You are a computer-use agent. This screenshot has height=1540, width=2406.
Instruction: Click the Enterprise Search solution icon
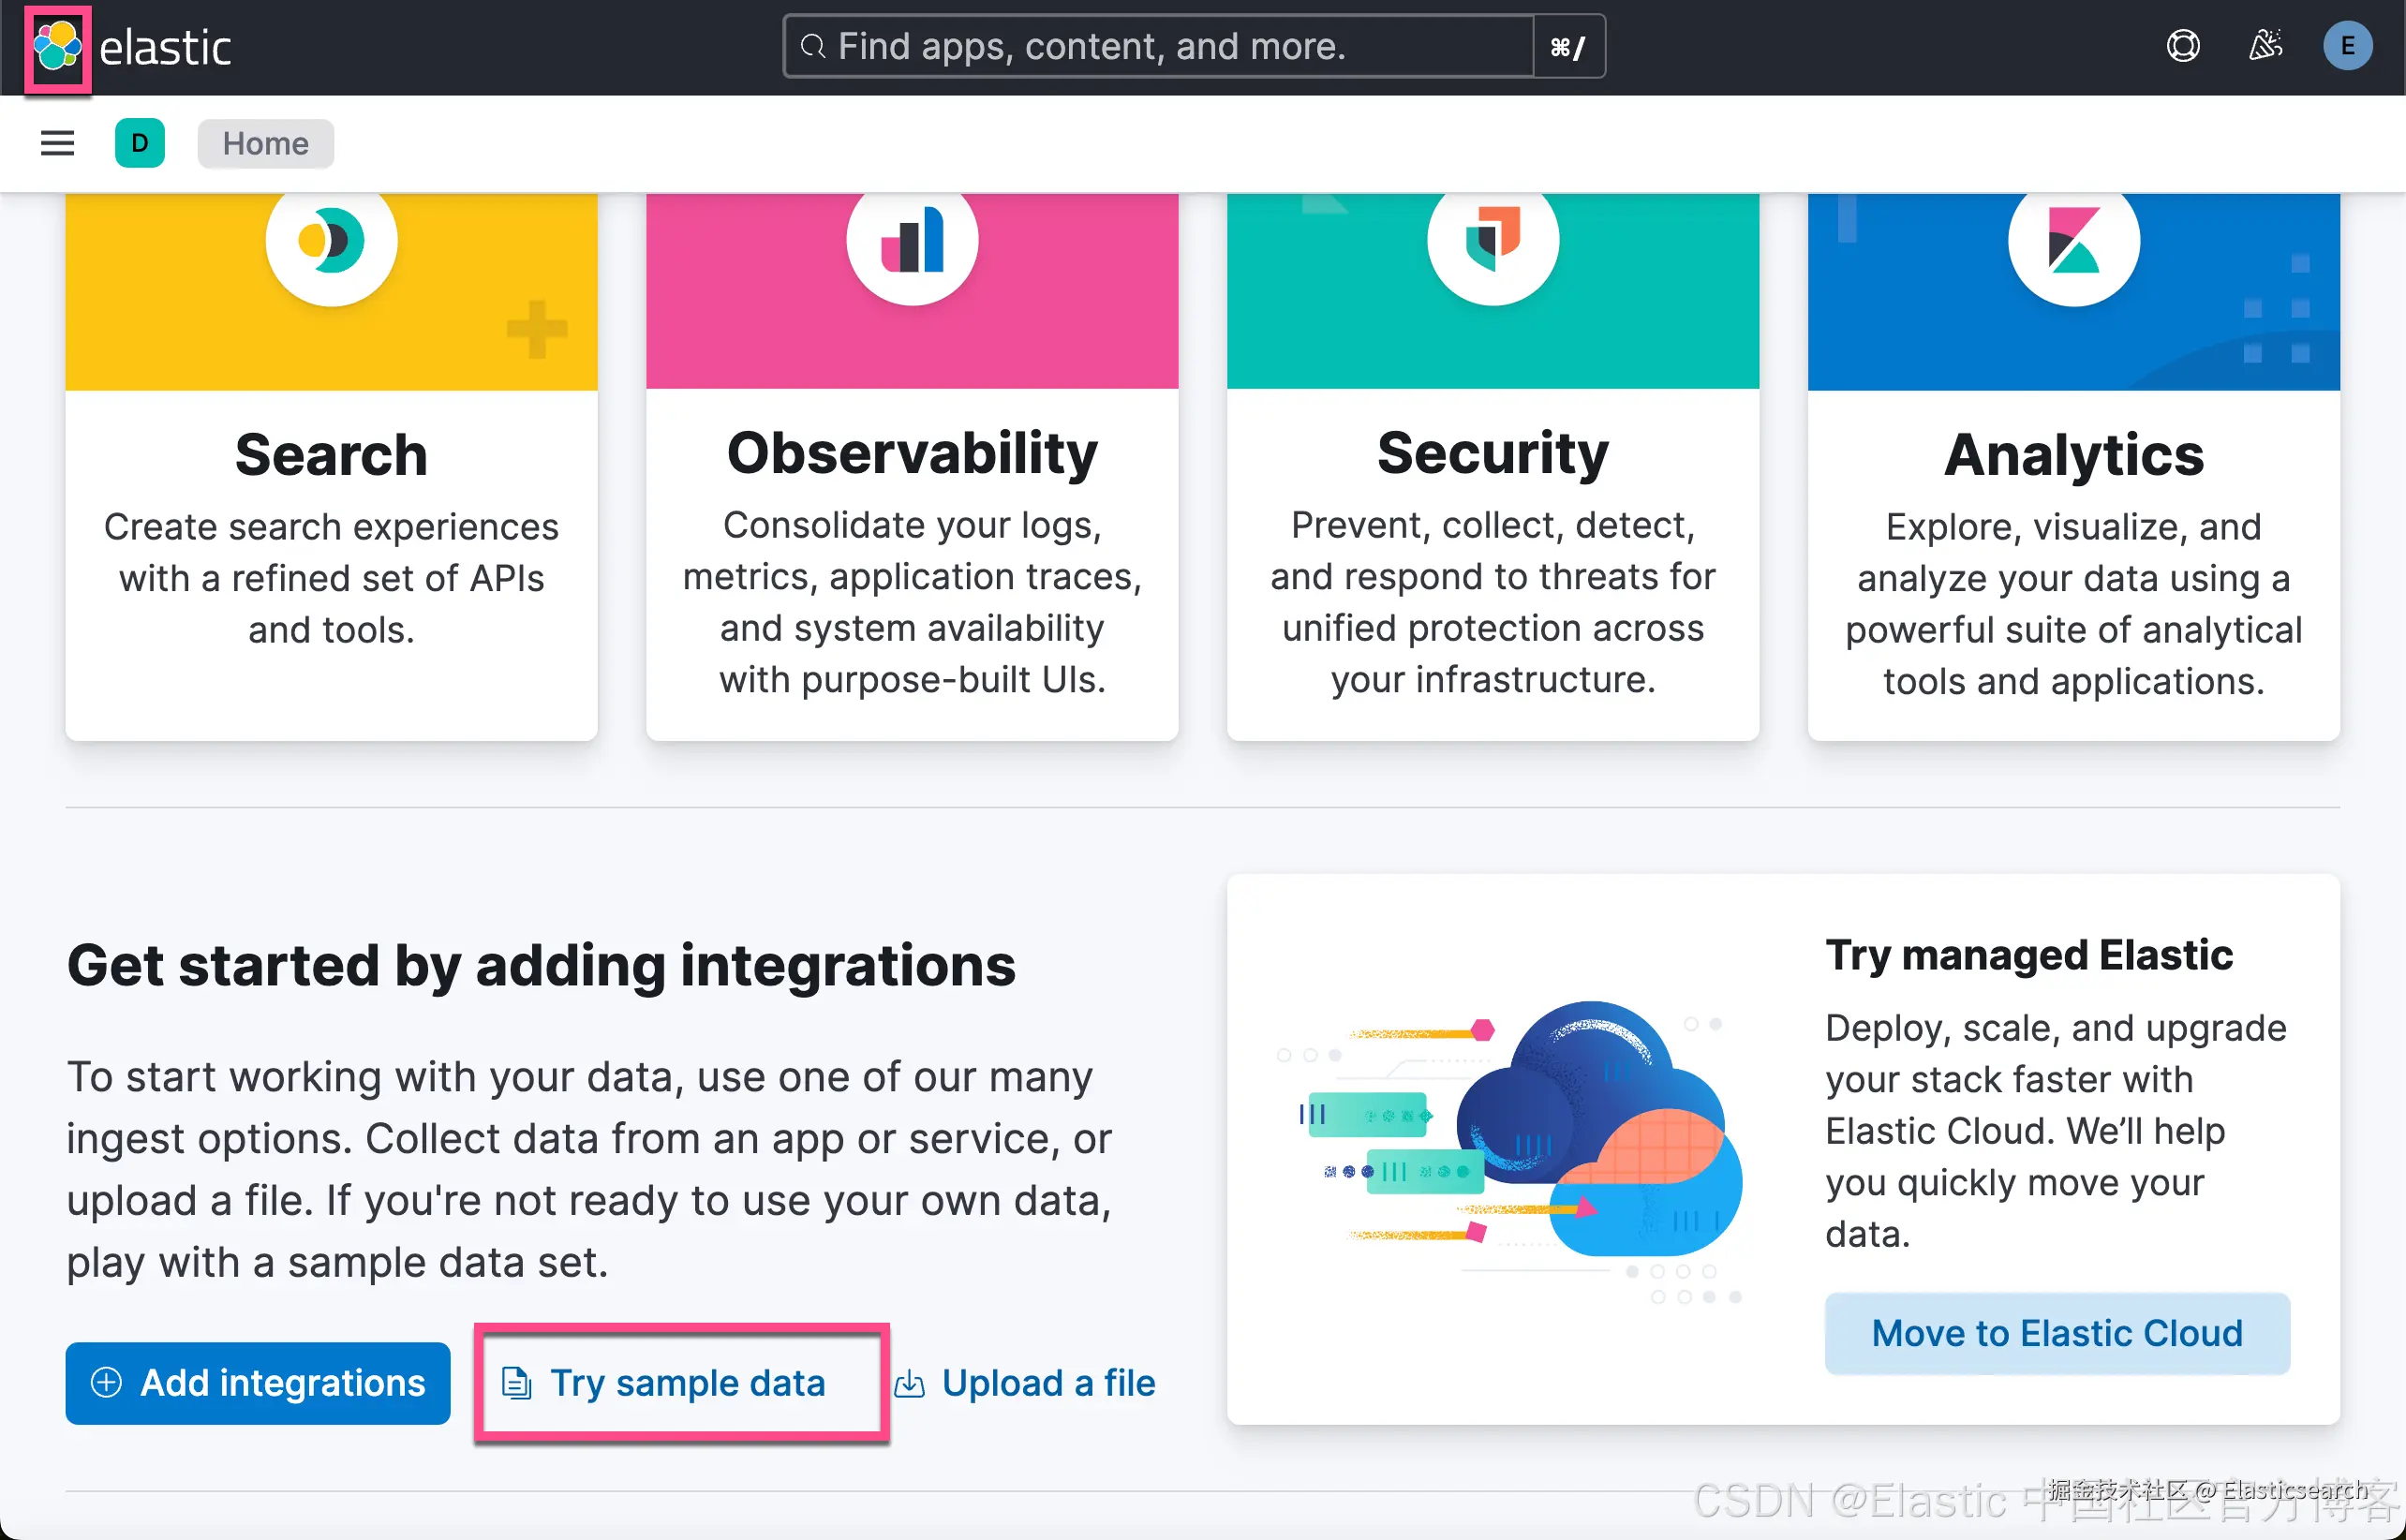coord(331,241)
